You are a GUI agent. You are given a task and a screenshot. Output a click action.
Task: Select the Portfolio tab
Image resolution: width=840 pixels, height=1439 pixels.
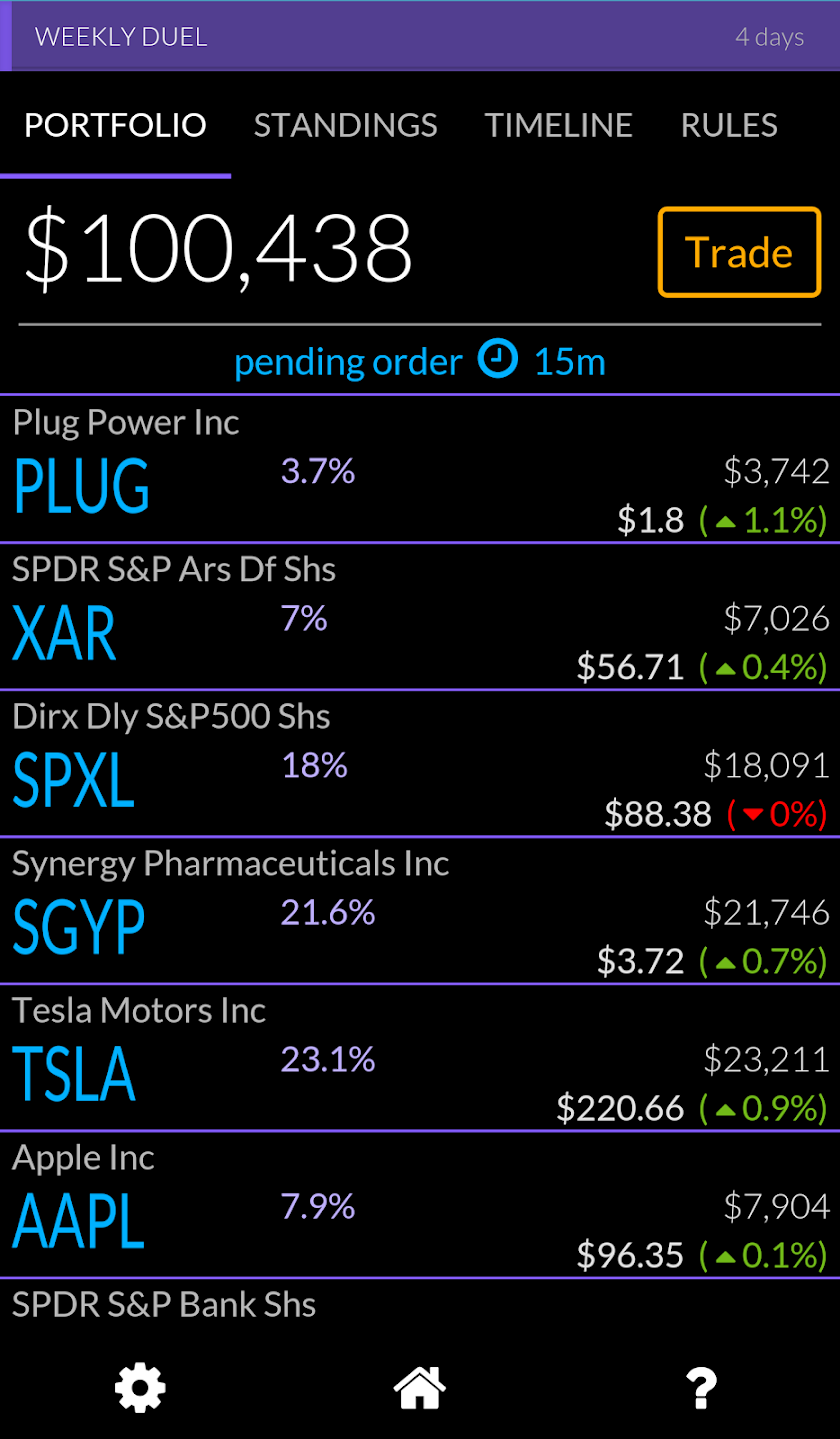pos(115,125)
